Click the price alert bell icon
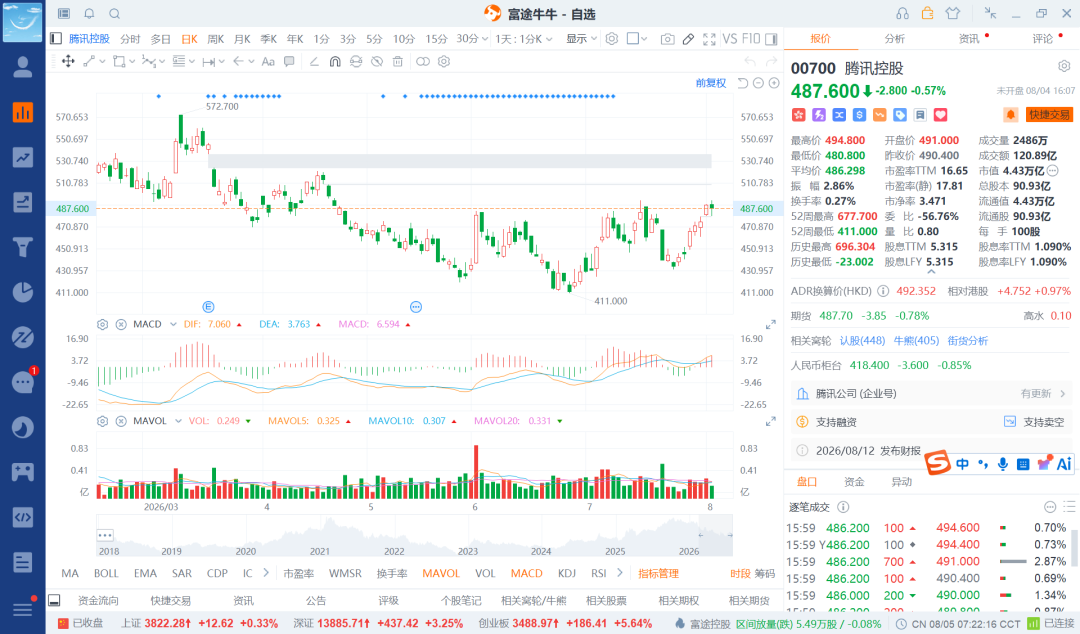Image resolution: width=1080 pixels, height=634 pixels. click(x=1010, y=114)
